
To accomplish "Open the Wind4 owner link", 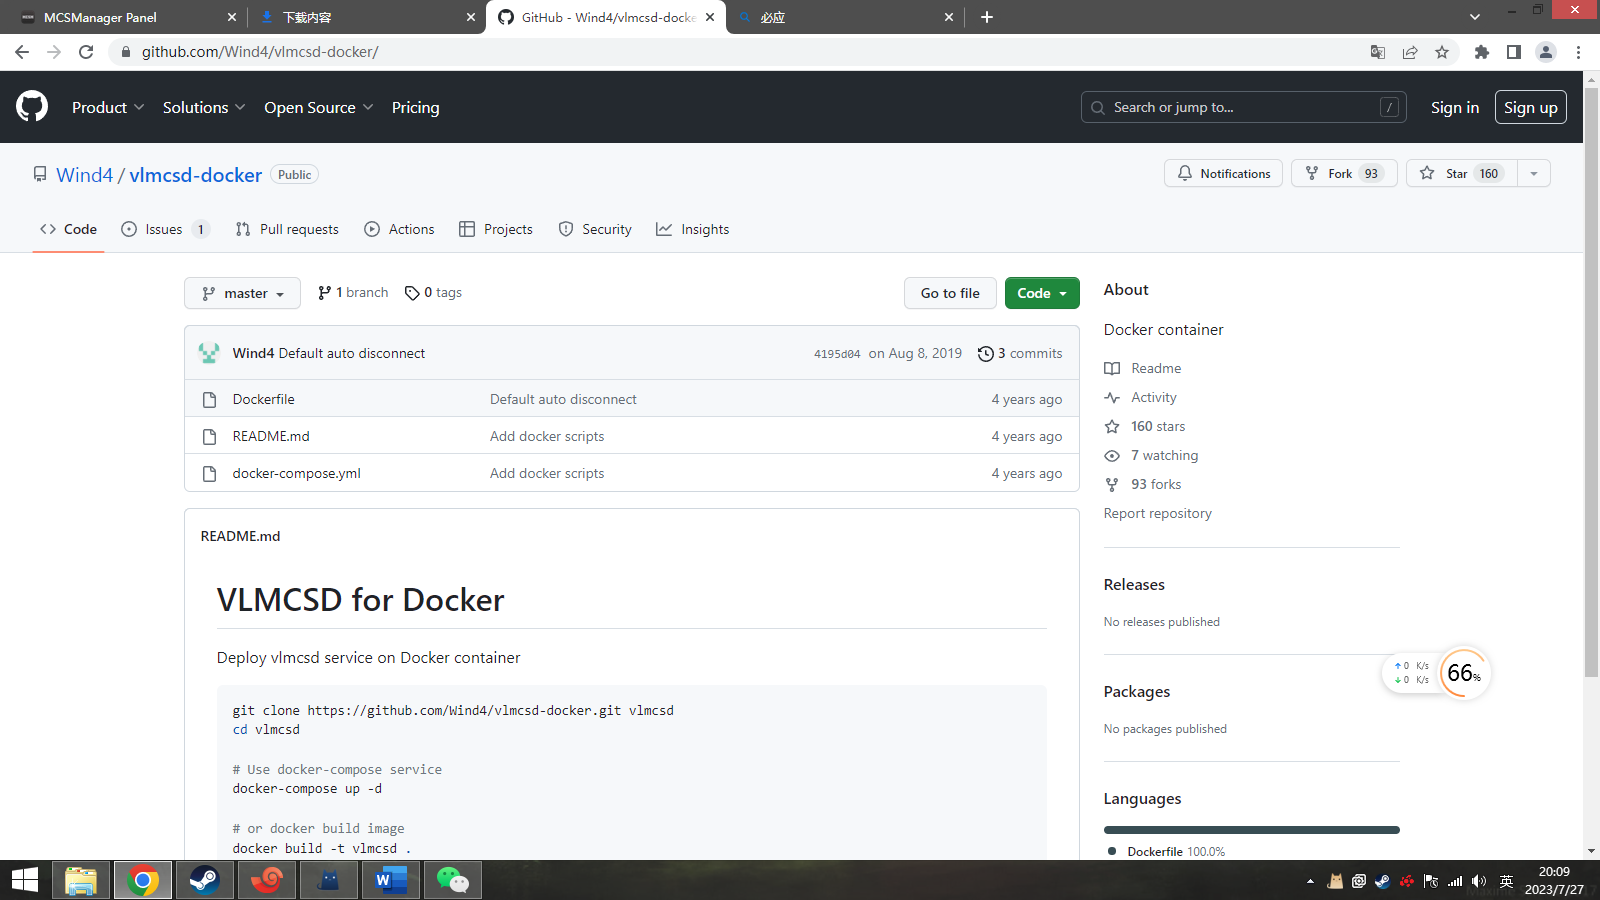I will tap(84, 175).
